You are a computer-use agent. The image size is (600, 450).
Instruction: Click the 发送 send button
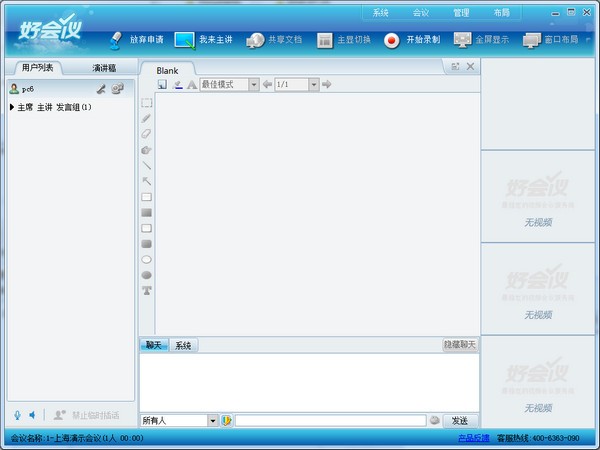pyautogui.click(x=460, y=421)
